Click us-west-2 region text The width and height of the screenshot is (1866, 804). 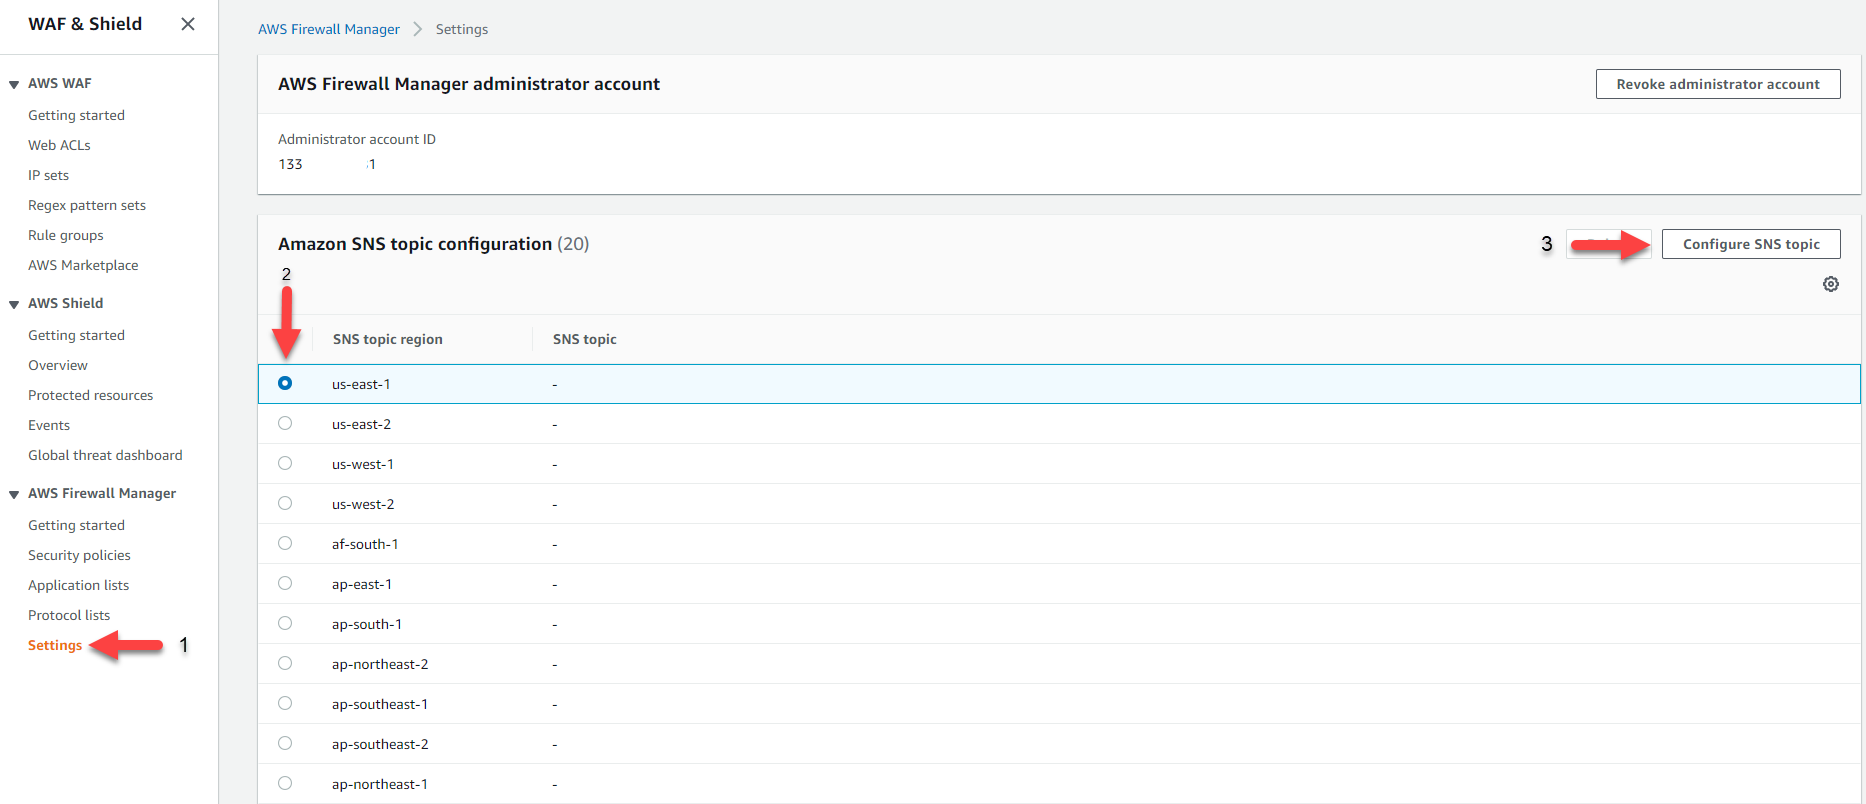[x=363, y=504]
